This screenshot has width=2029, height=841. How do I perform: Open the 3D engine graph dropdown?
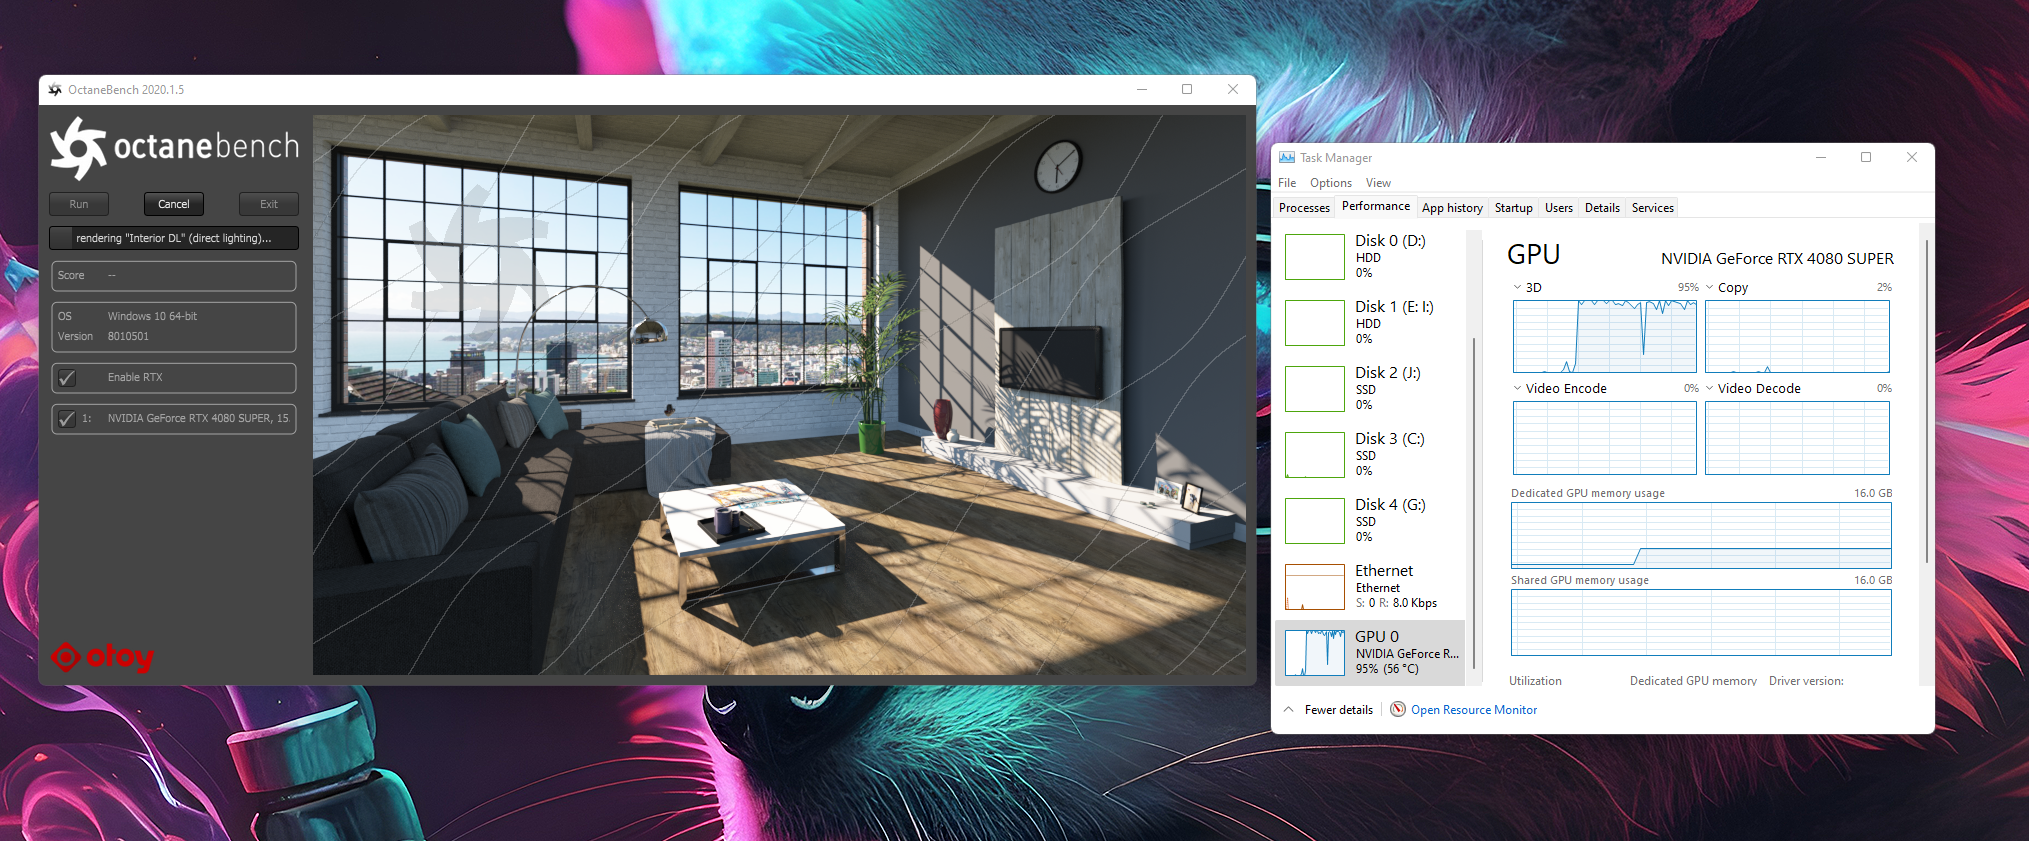pos(1517,288)
